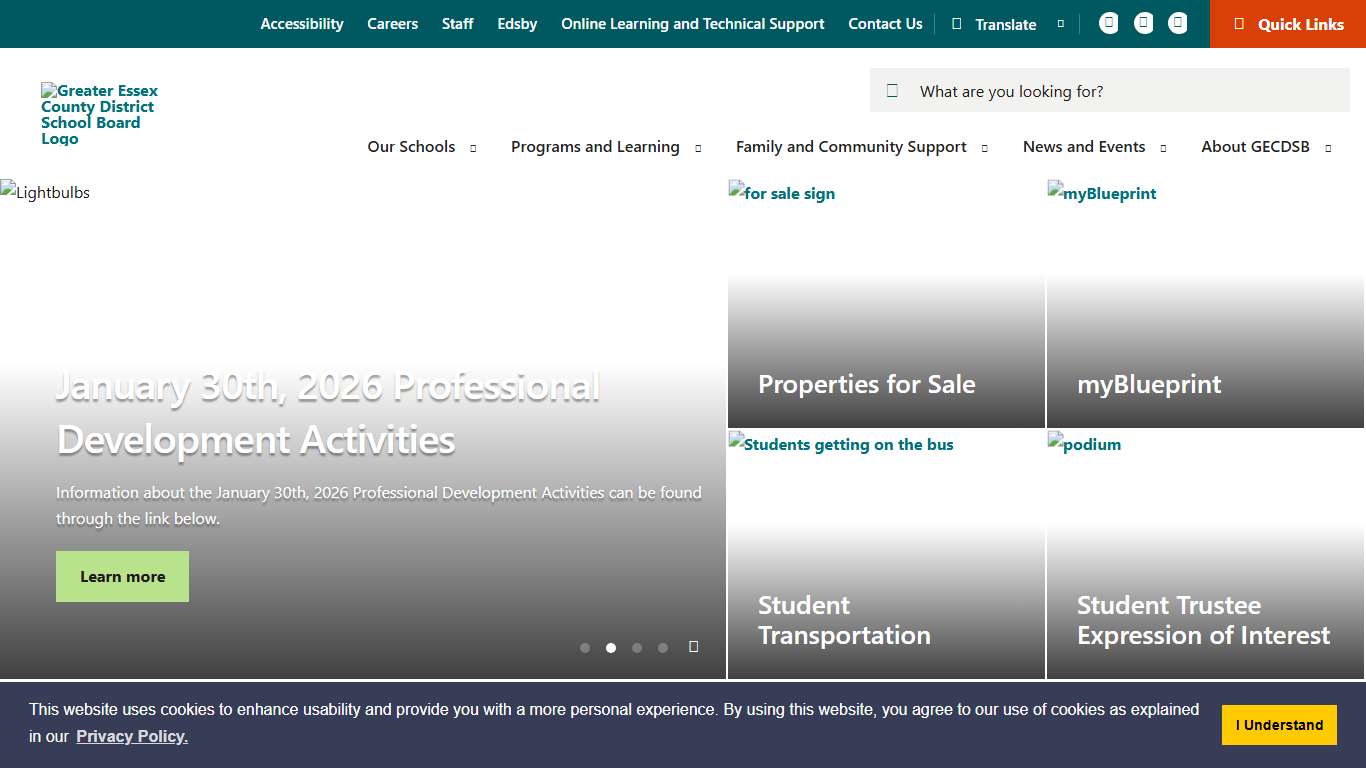
Task: Click the third social media icon in header
Action: point(1177,22)
